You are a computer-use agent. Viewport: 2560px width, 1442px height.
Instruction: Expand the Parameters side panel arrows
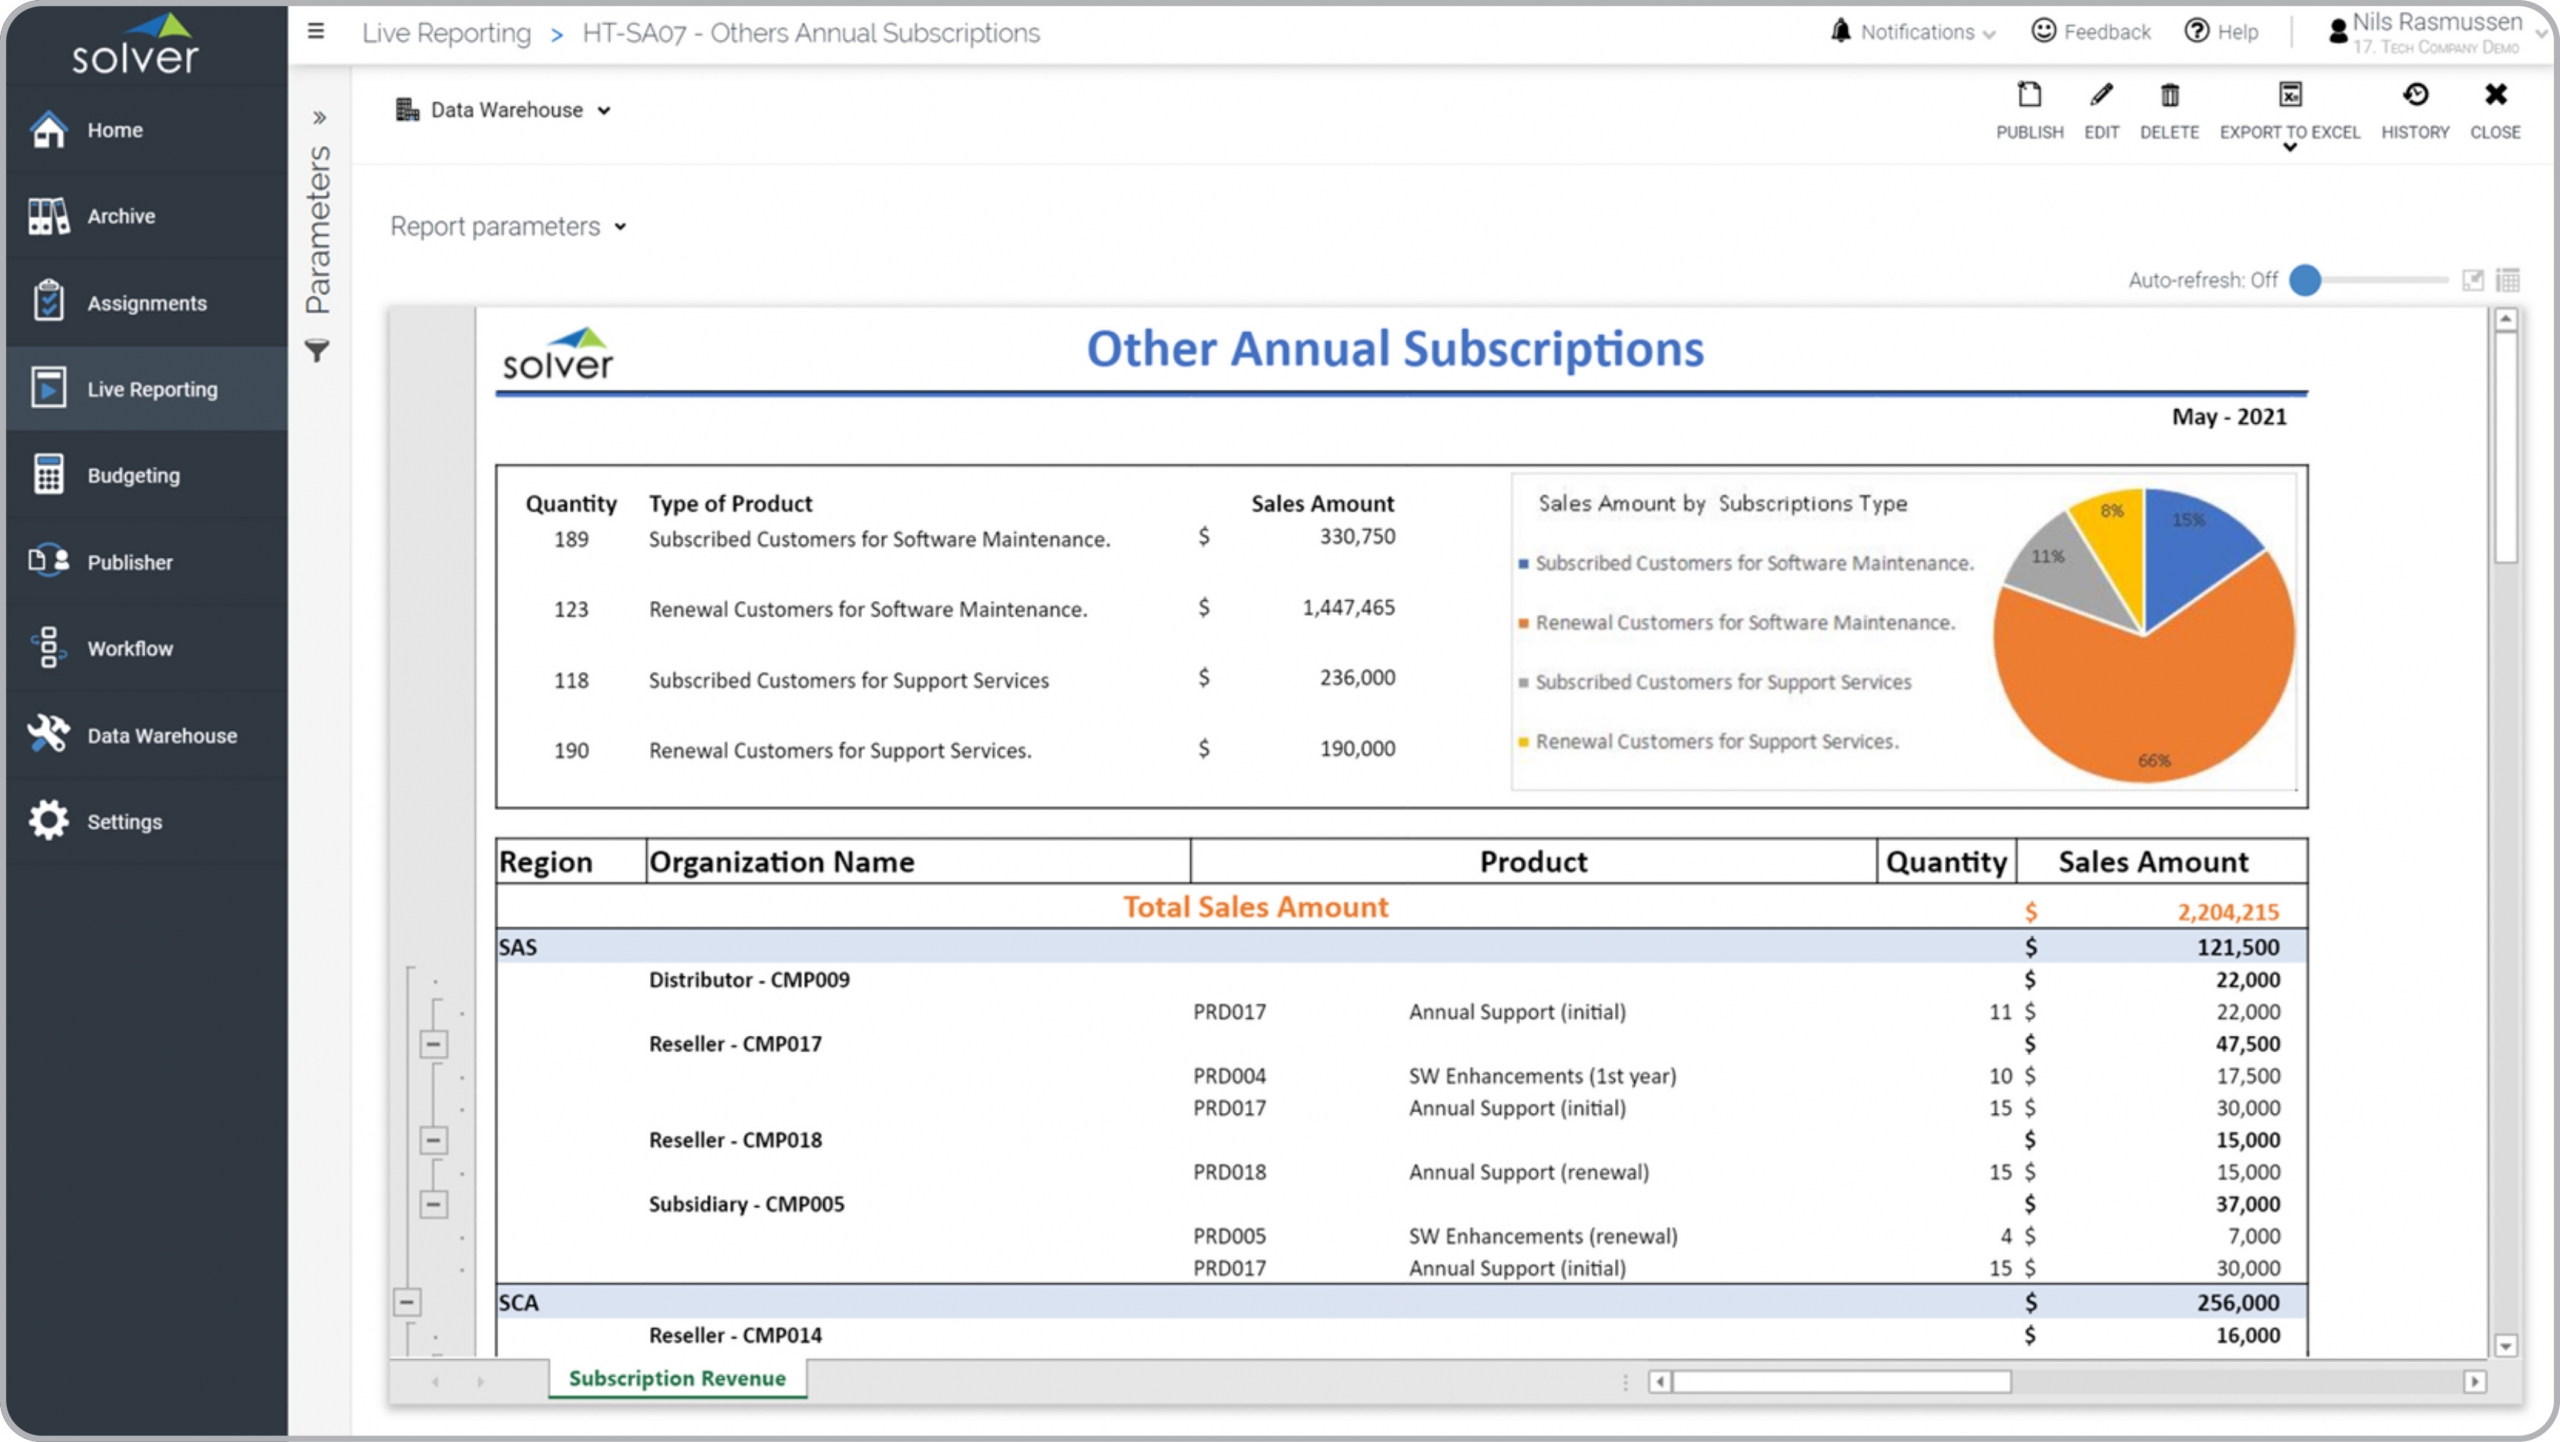tap(319, 118)
